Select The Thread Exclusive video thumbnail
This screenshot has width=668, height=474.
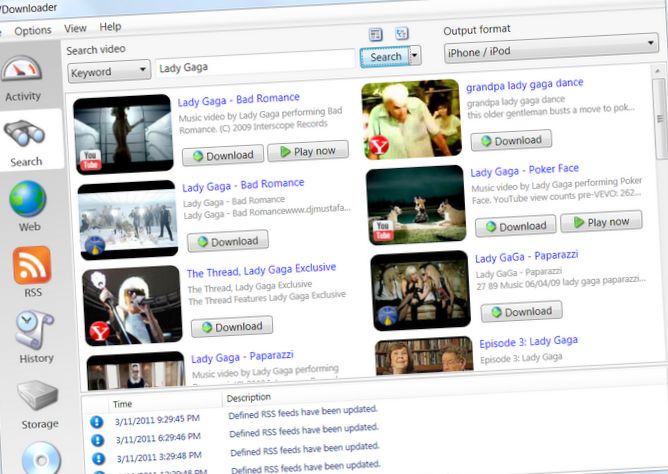(x=132, y=305)
